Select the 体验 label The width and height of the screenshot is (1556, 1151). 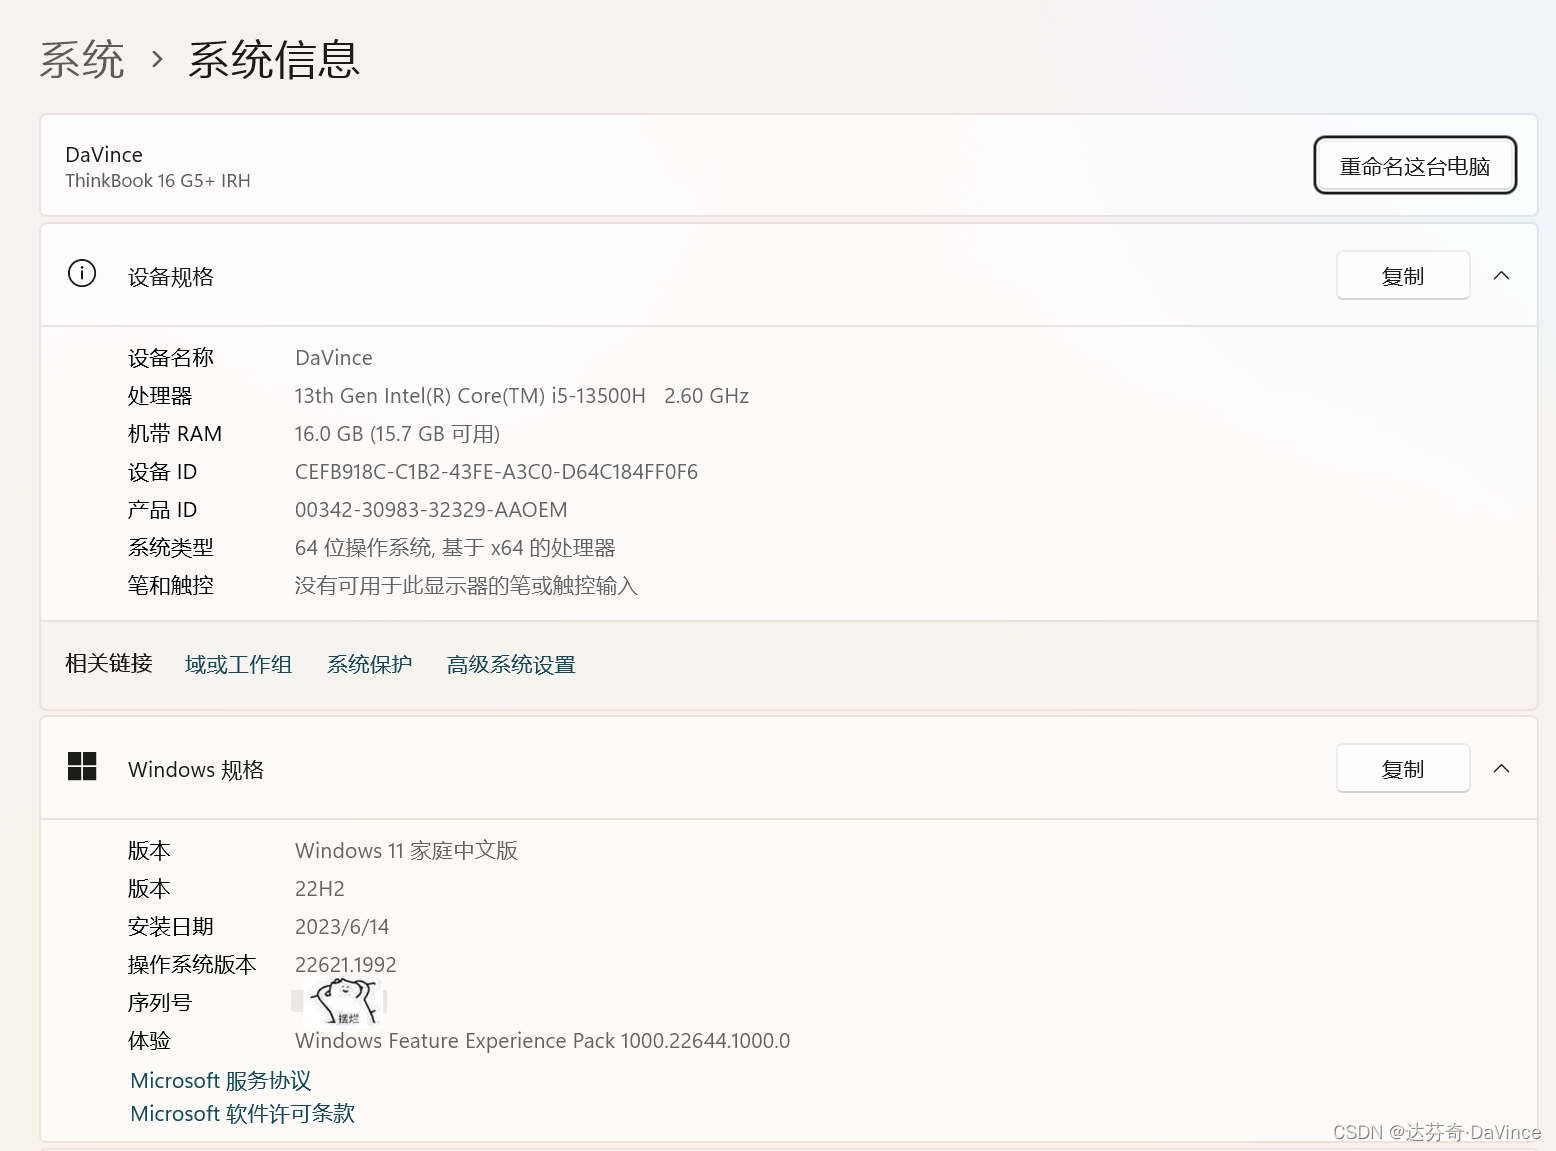[149, 1041]
